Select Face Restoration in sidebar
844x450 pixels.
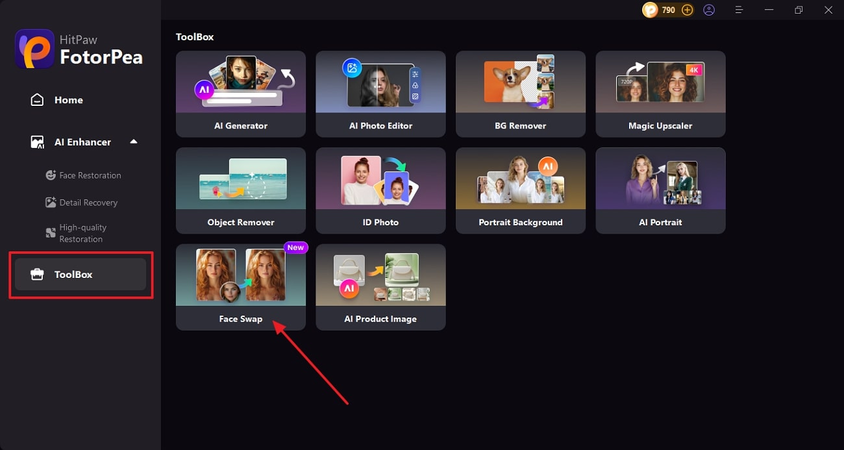(x=90, y=175)
